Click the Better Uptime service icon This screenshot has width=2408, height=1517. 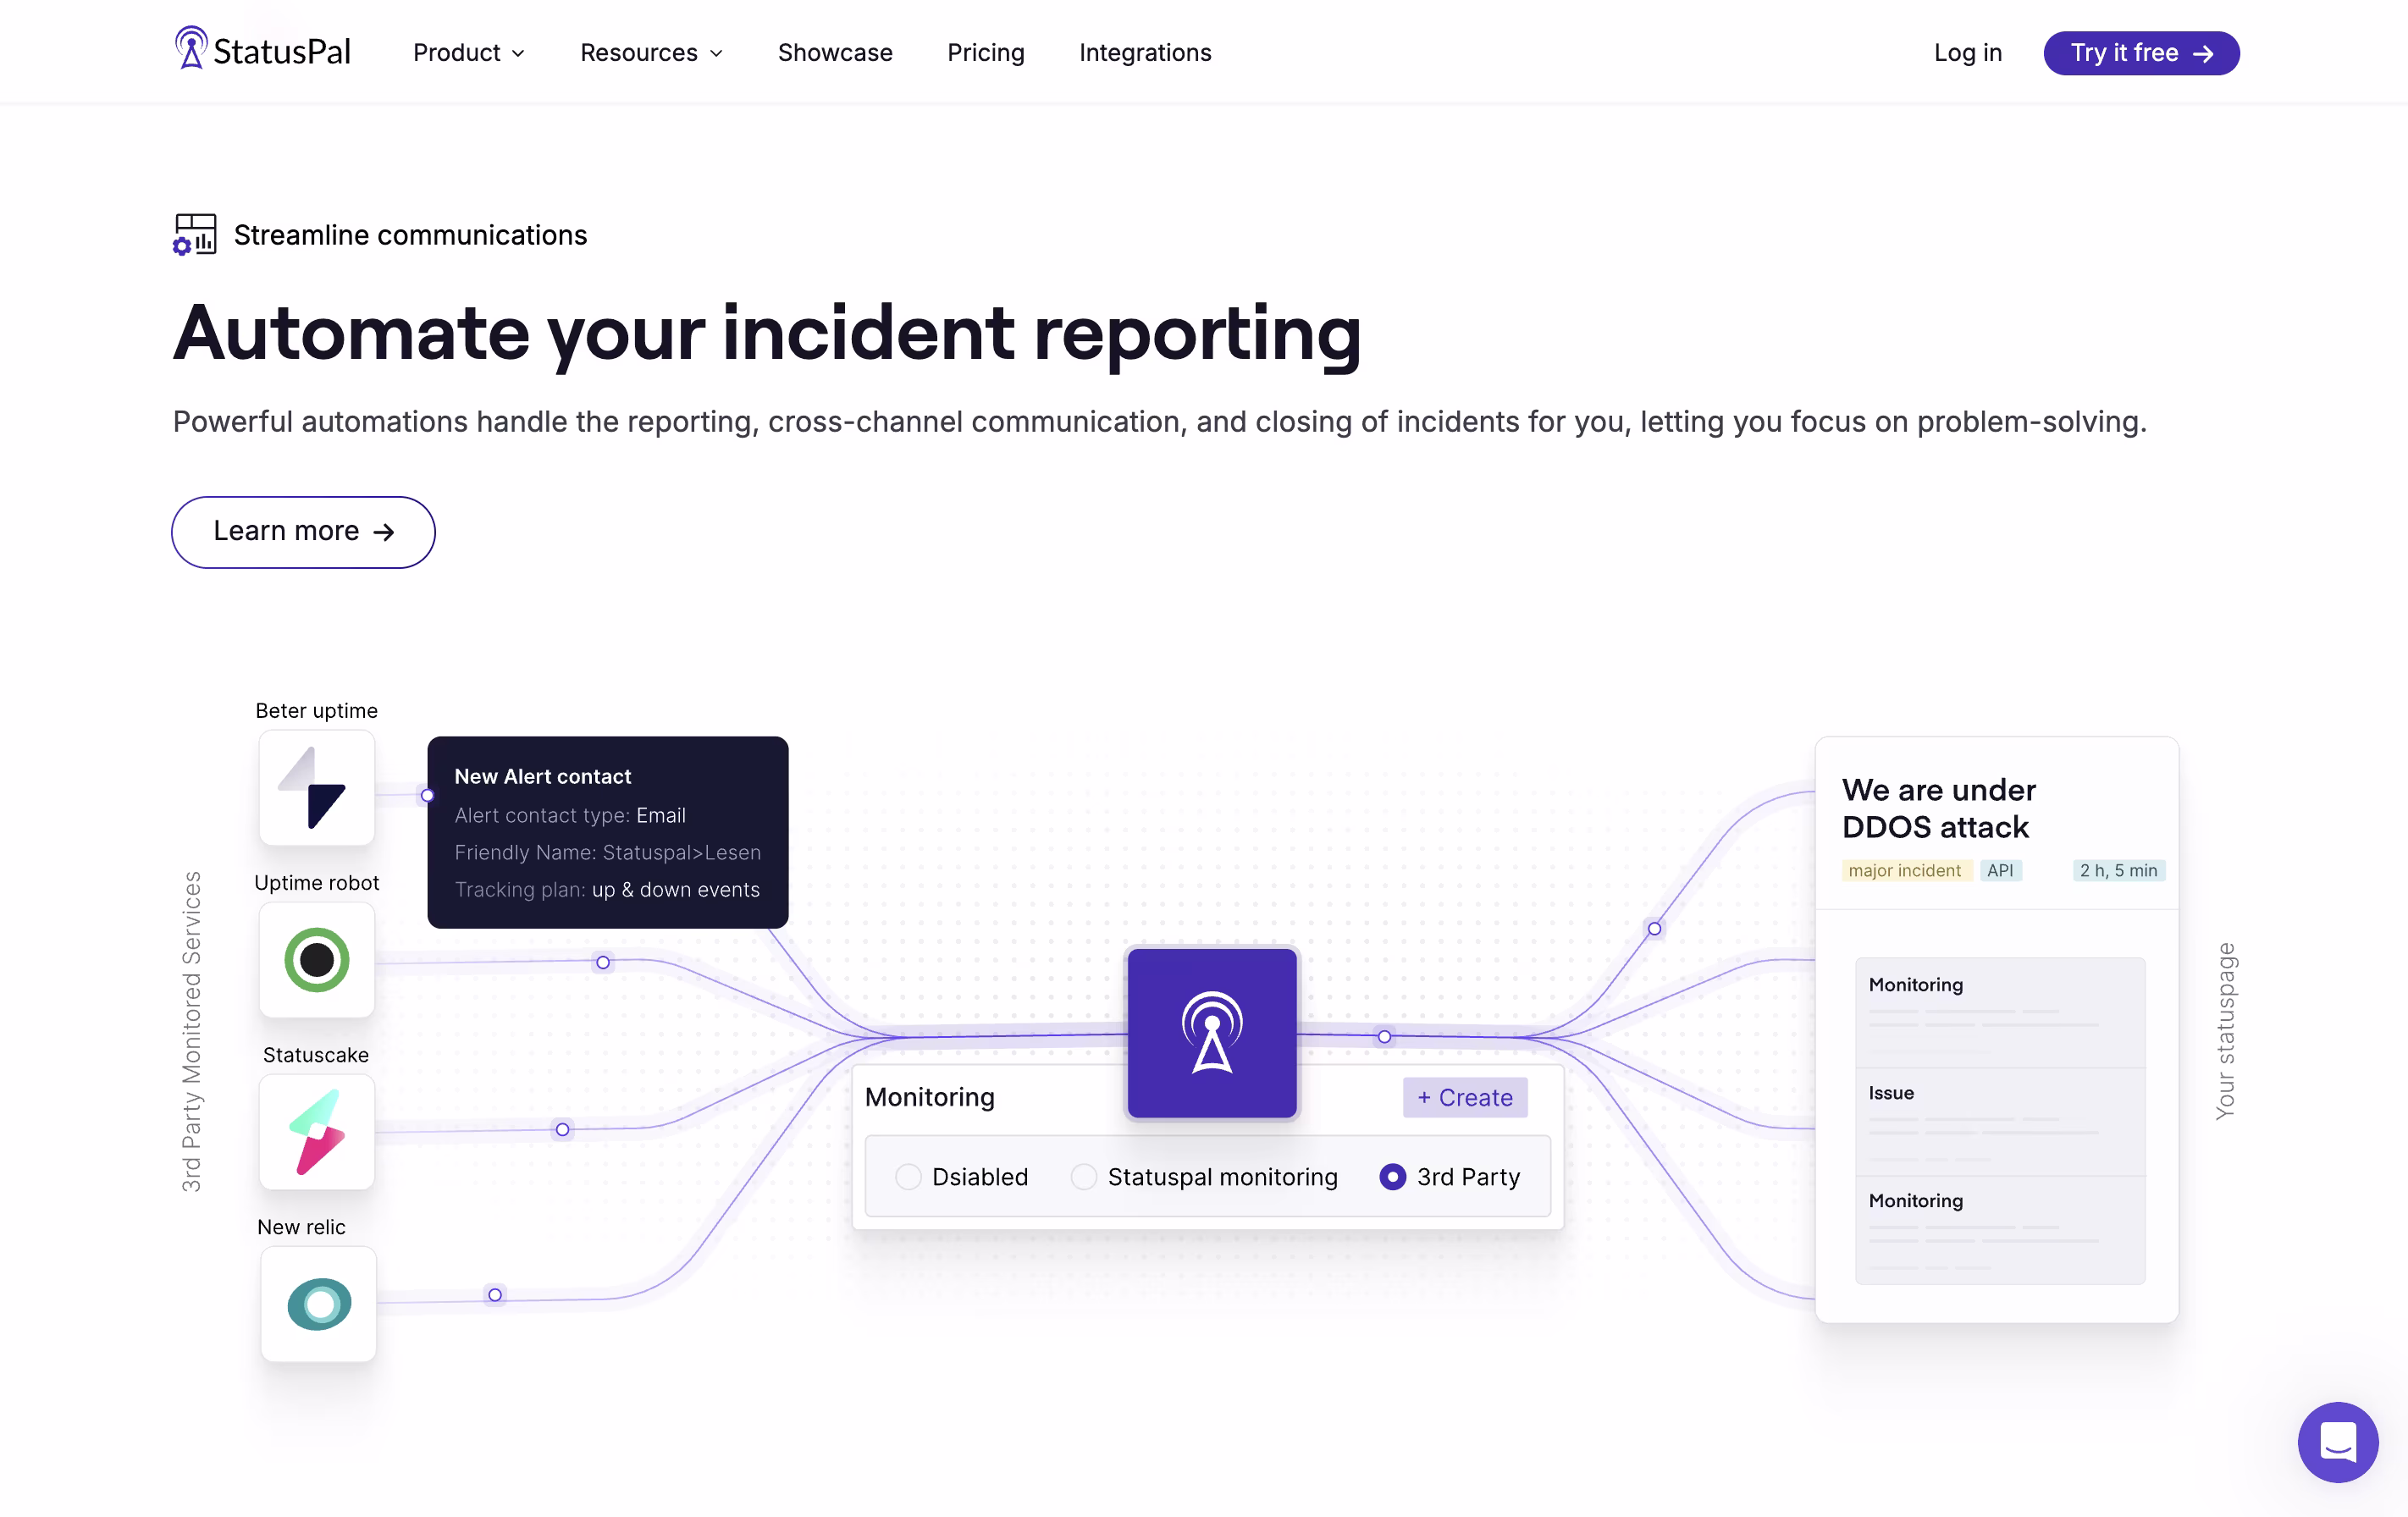click(316, 788)
